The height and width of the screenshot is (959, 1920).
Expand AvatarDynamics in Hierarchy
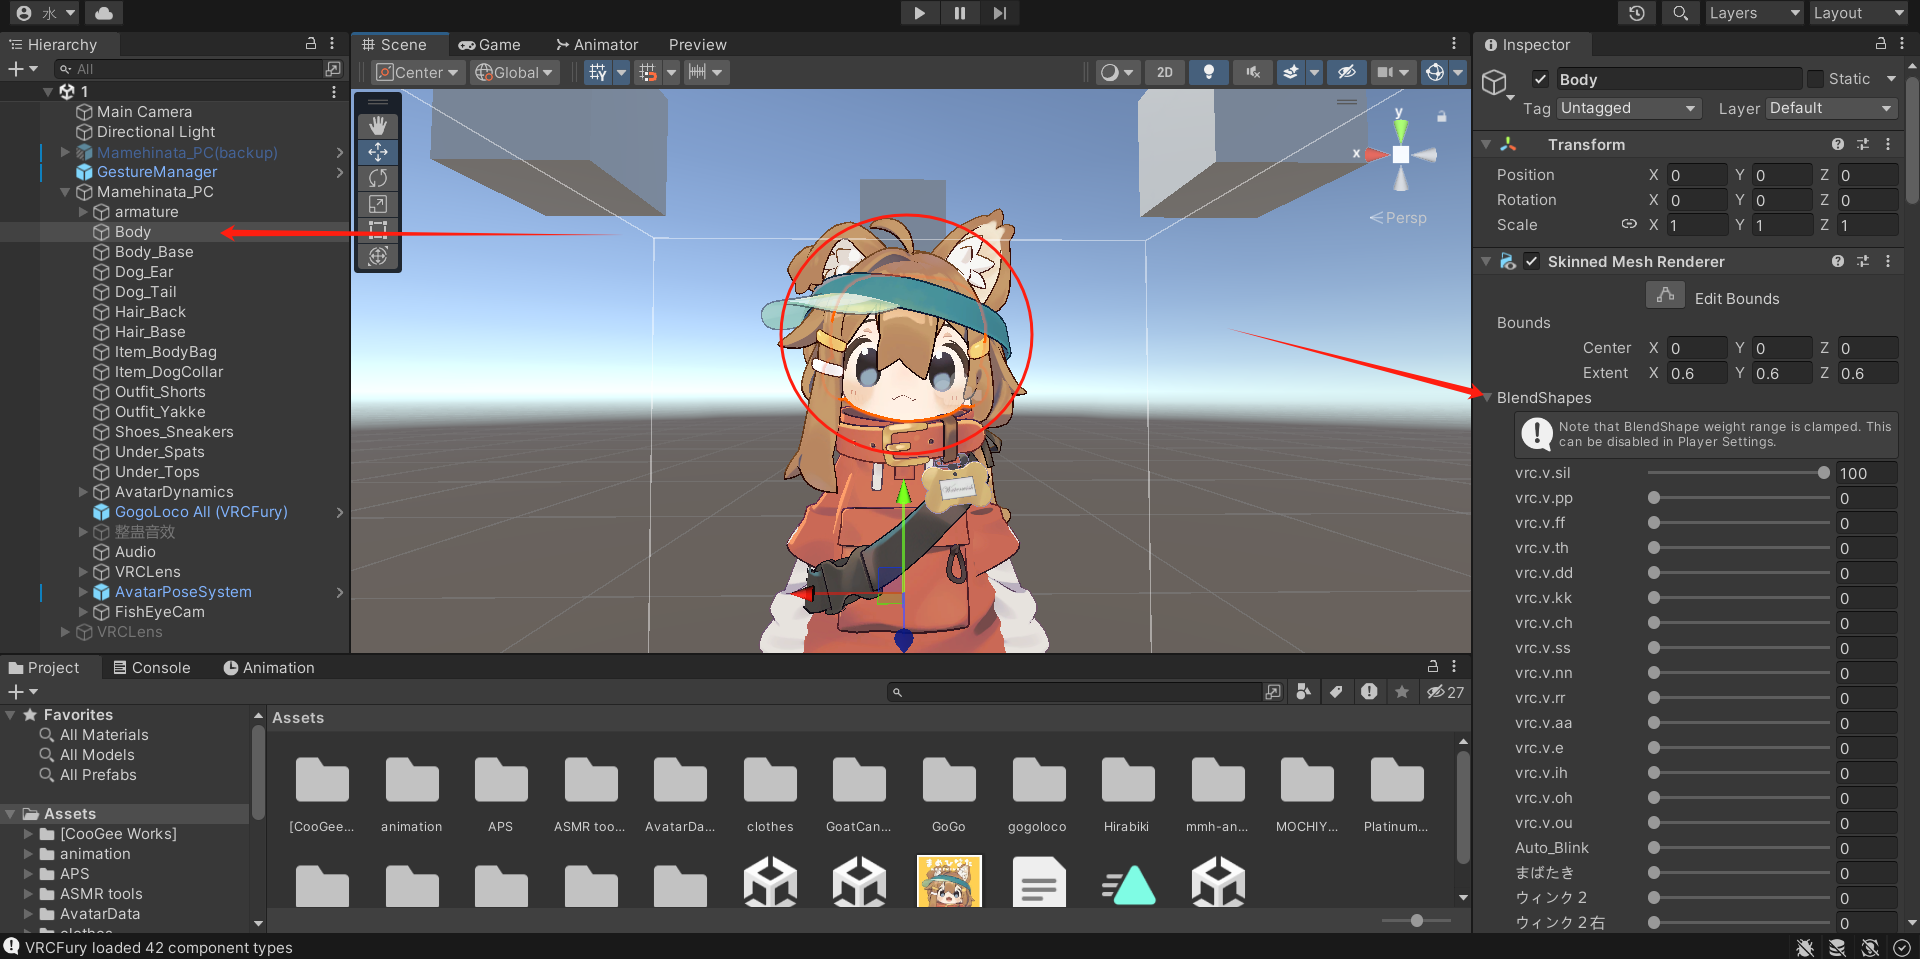[83, 492]
